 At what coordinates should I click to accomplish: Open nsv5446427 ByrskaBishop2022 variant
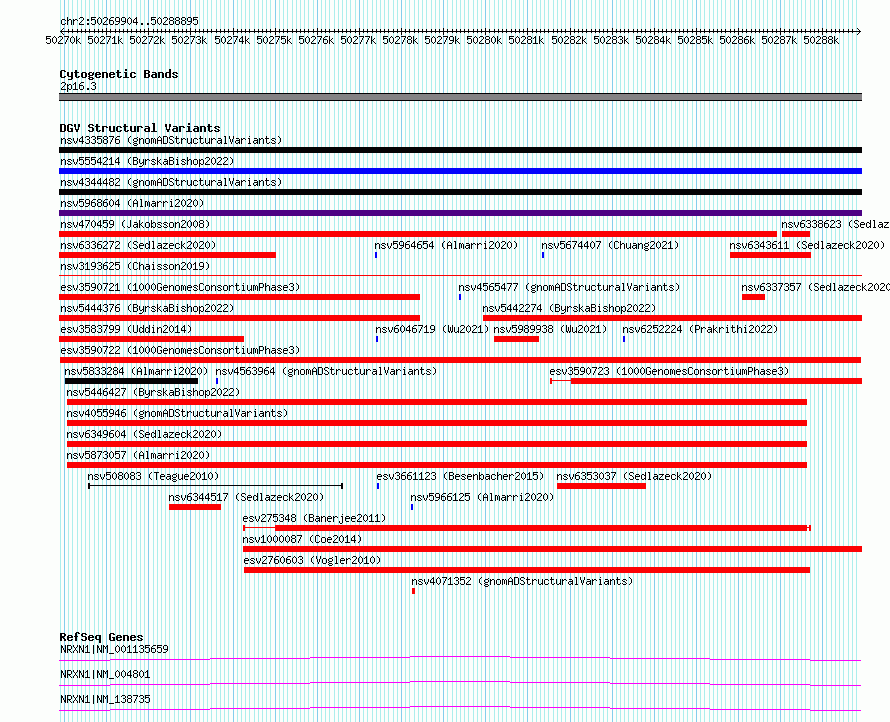coord(153,392)
